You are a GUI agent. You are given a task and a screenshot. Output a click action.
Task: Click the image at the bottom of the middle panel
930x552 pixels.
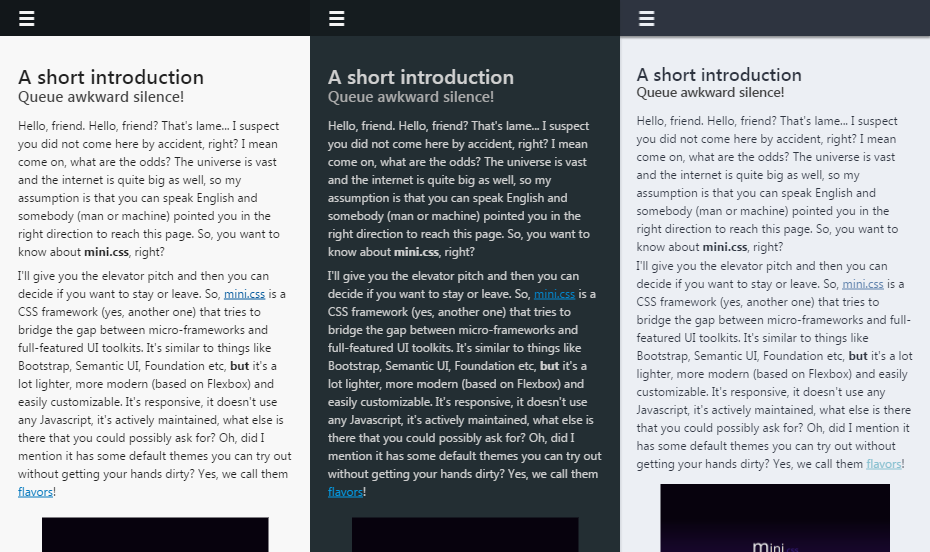pos(465,535)
